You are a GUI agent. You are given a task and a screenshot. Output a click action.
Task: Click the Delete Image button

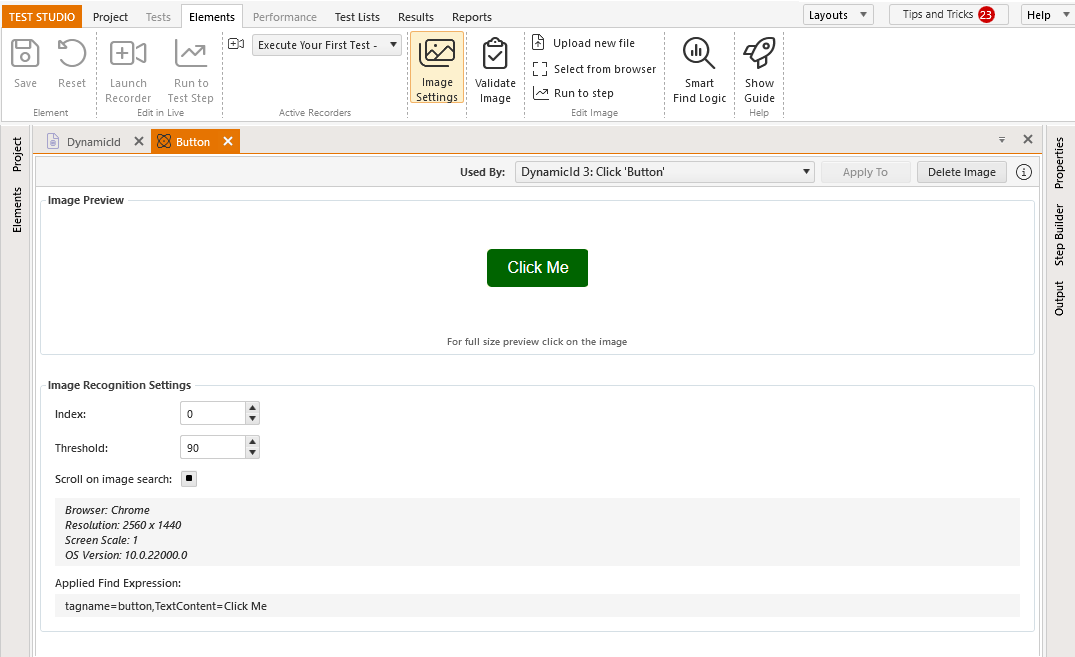coord(961,172)
